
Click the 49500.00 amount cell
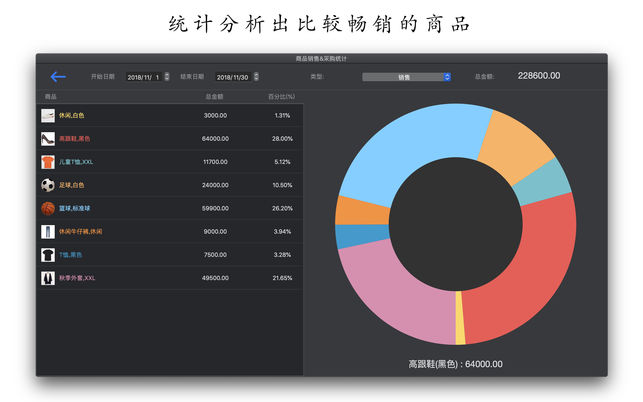coord(215,278)
